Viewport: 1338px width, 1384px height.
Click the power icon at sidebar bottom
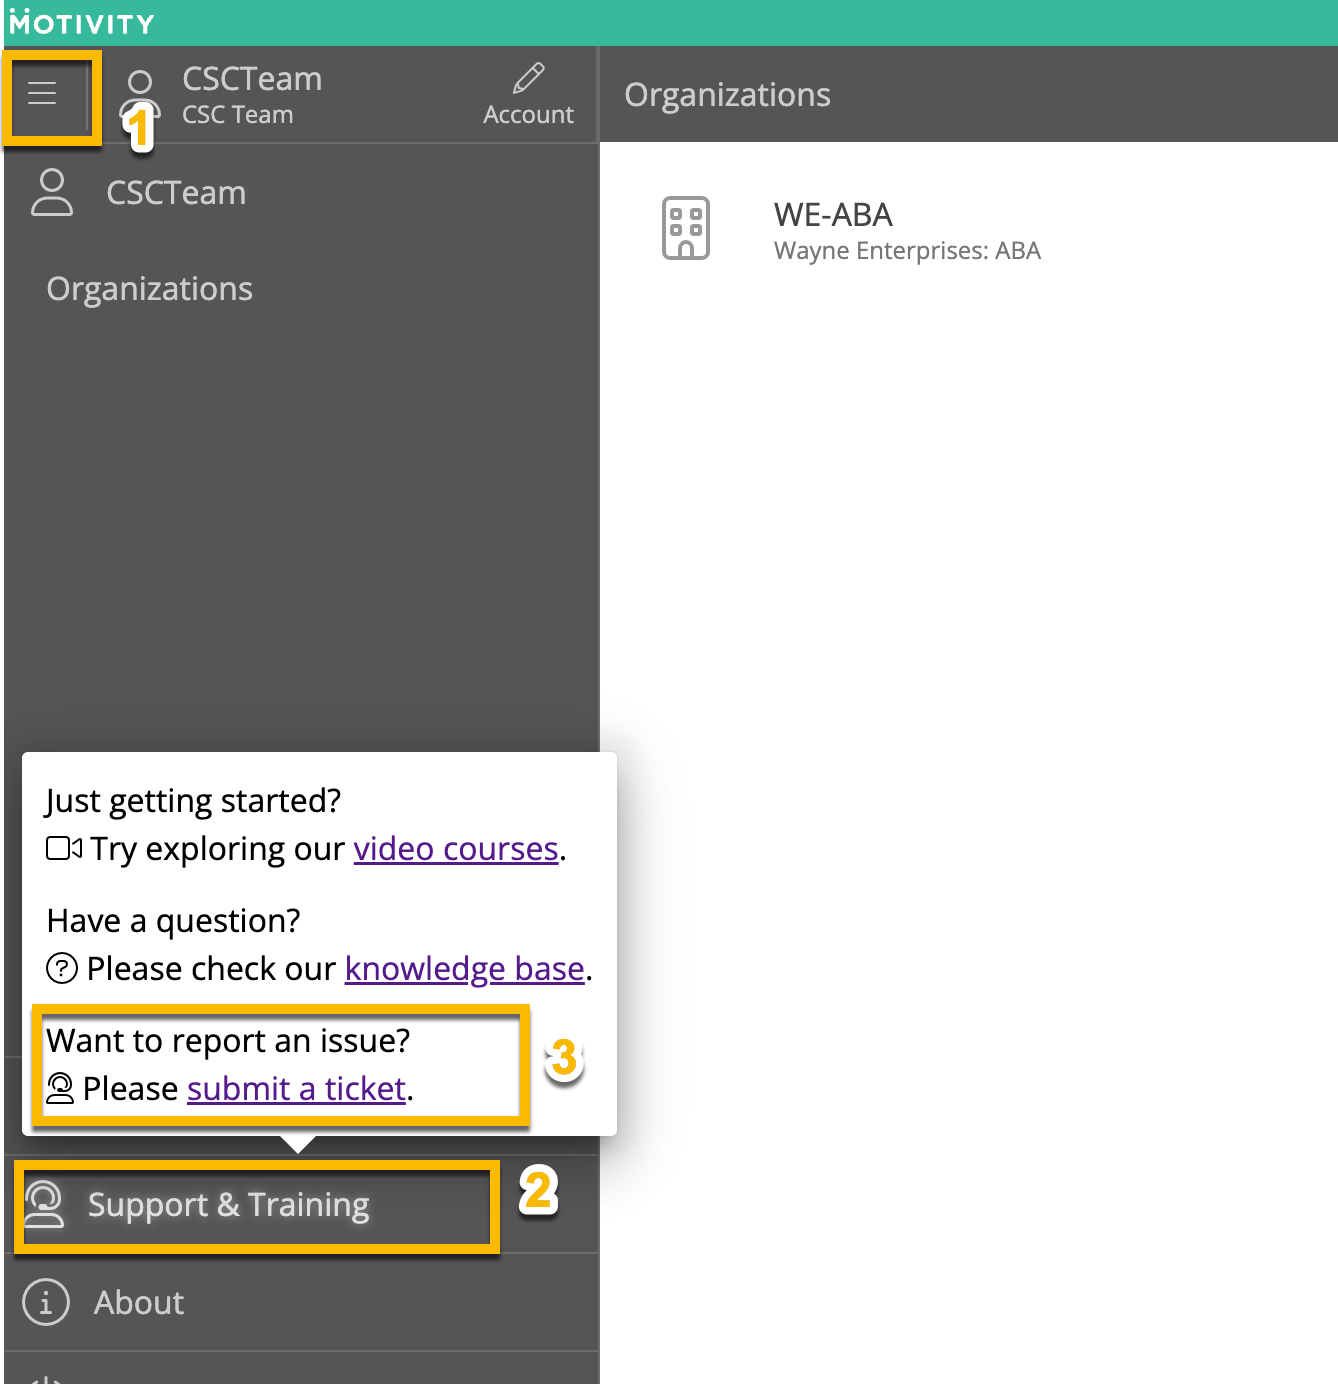pyautogui.click(x=46, y=1378)
